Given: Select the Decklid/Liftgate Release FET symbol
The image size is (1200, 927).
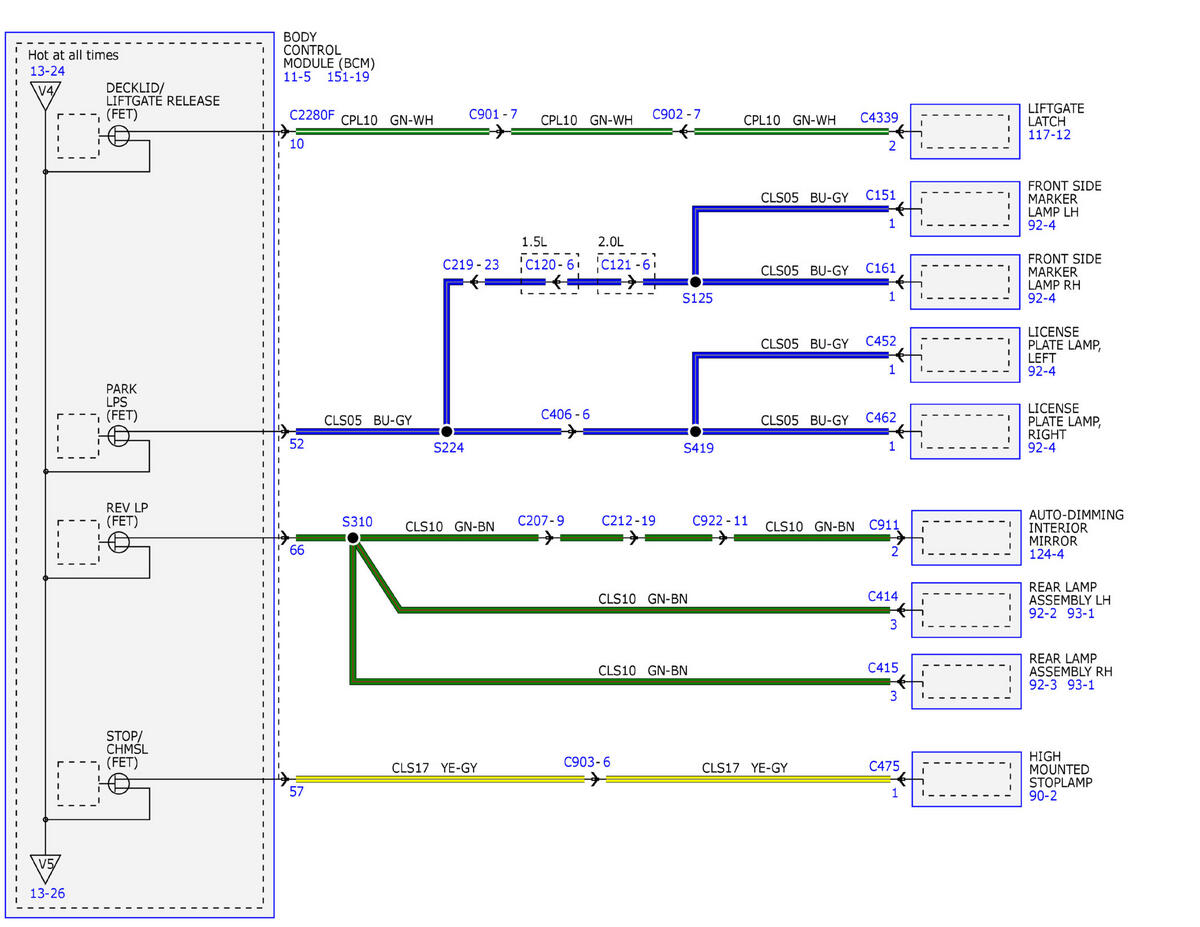Looking at the screenshot, I should click(119, 136).
